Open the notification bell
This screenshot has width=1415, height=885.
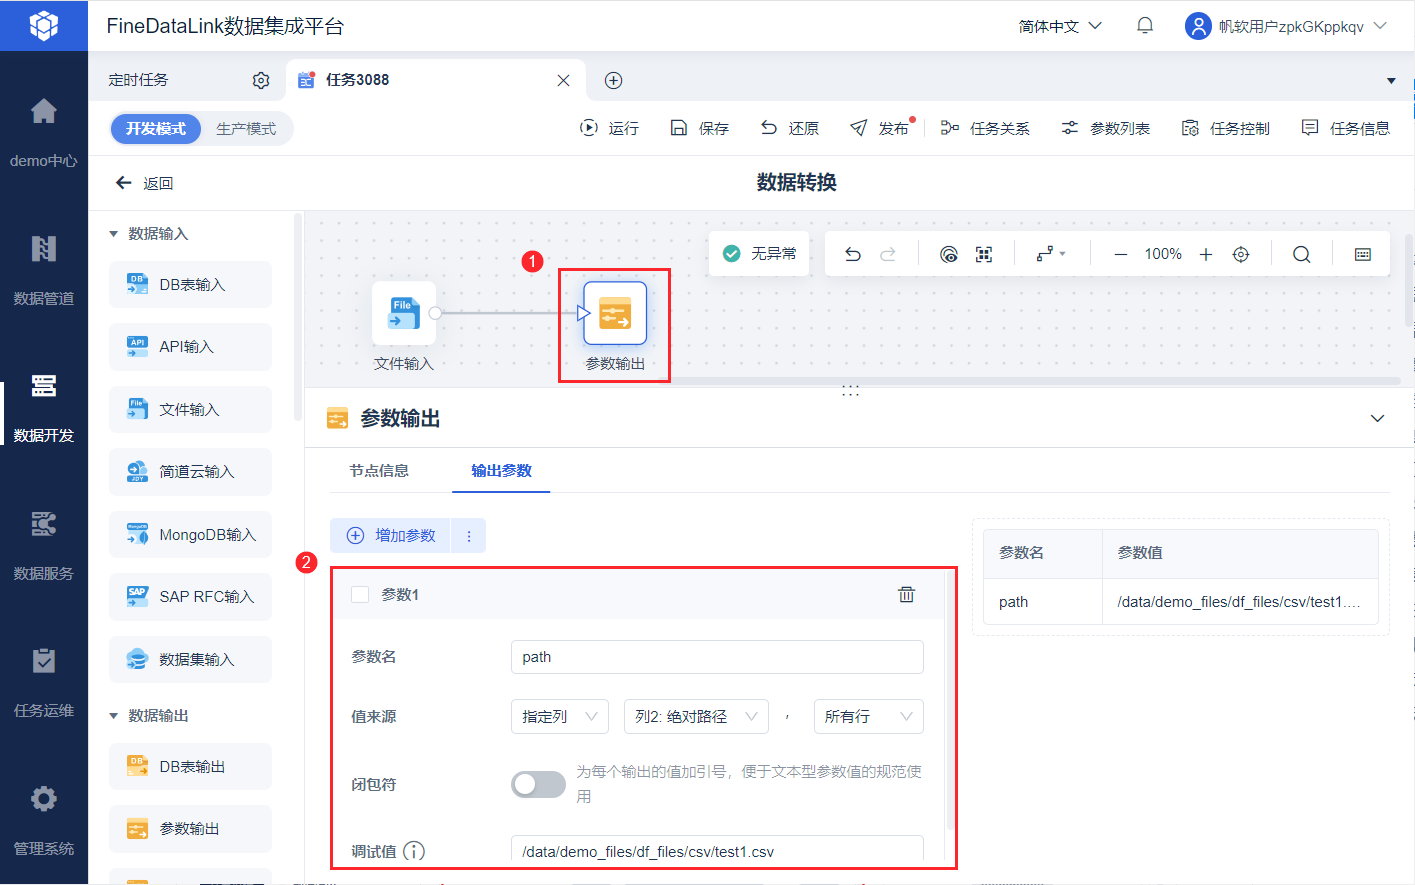coord(1145,26)
